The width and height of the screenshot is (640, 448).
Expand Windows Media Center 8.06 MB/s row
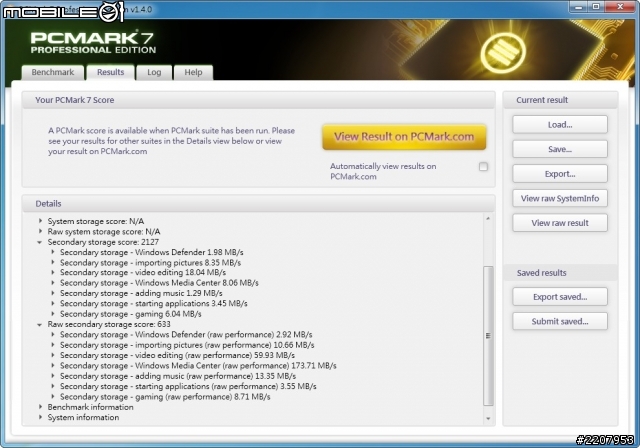pos(53,283)
